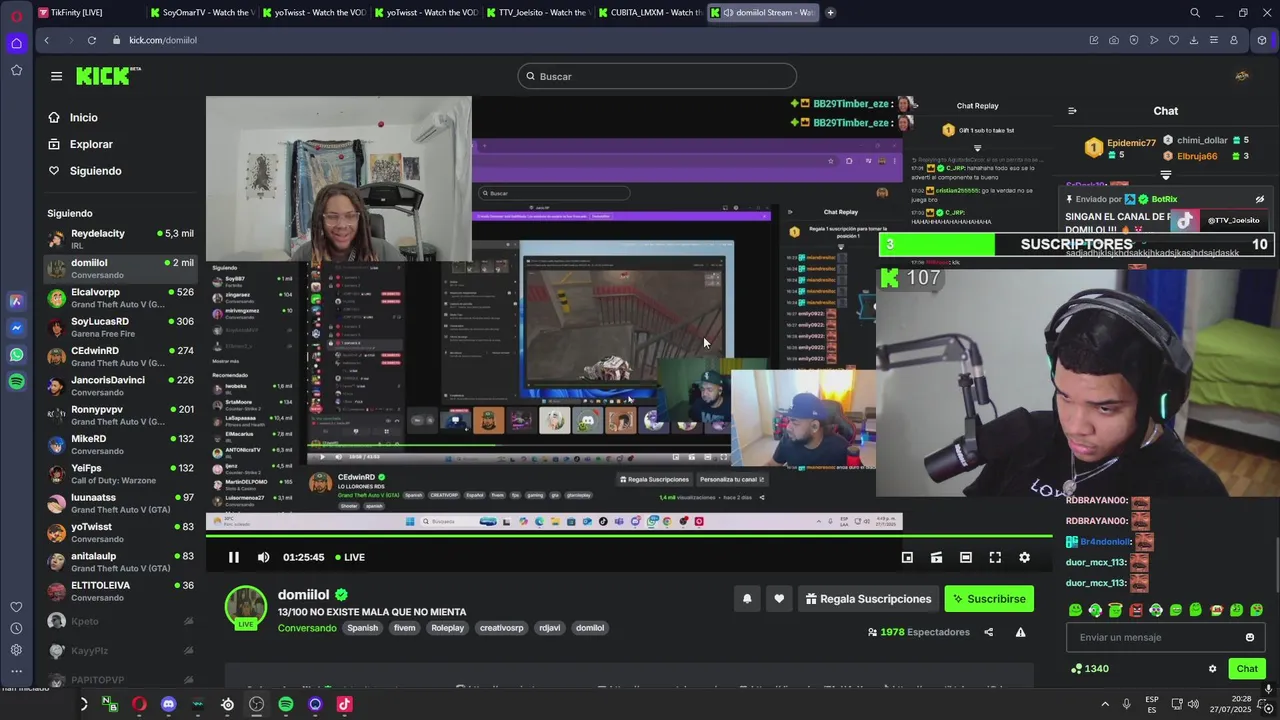1280x720 pixels.
Task: Open the JancorisDavinci channel in the sidebar
Action: coord(120,385)
